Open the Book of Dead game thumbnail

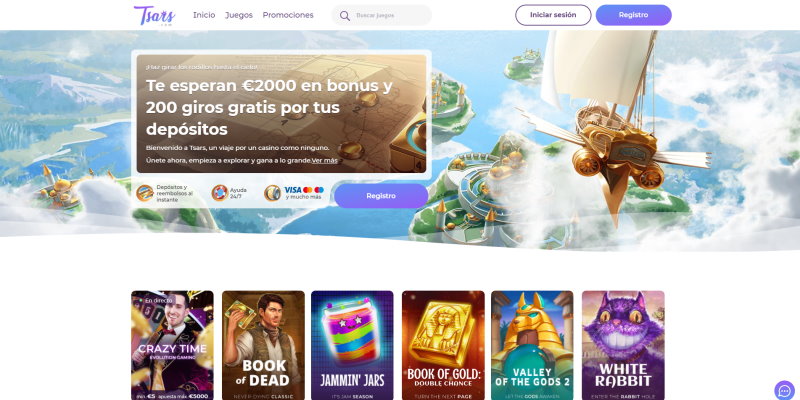click(263, 345)
